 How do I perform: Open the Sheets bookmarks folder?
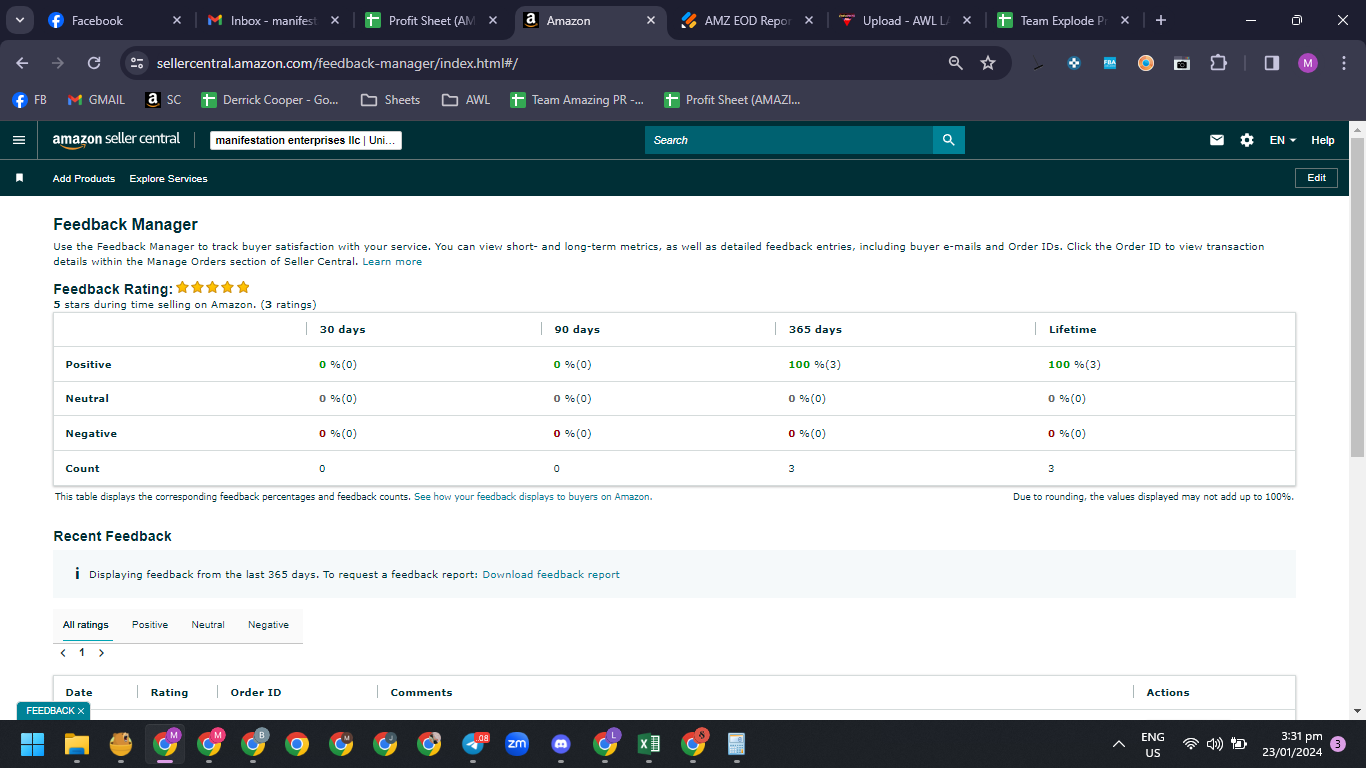pyautogui.click(x=390, y=100)
